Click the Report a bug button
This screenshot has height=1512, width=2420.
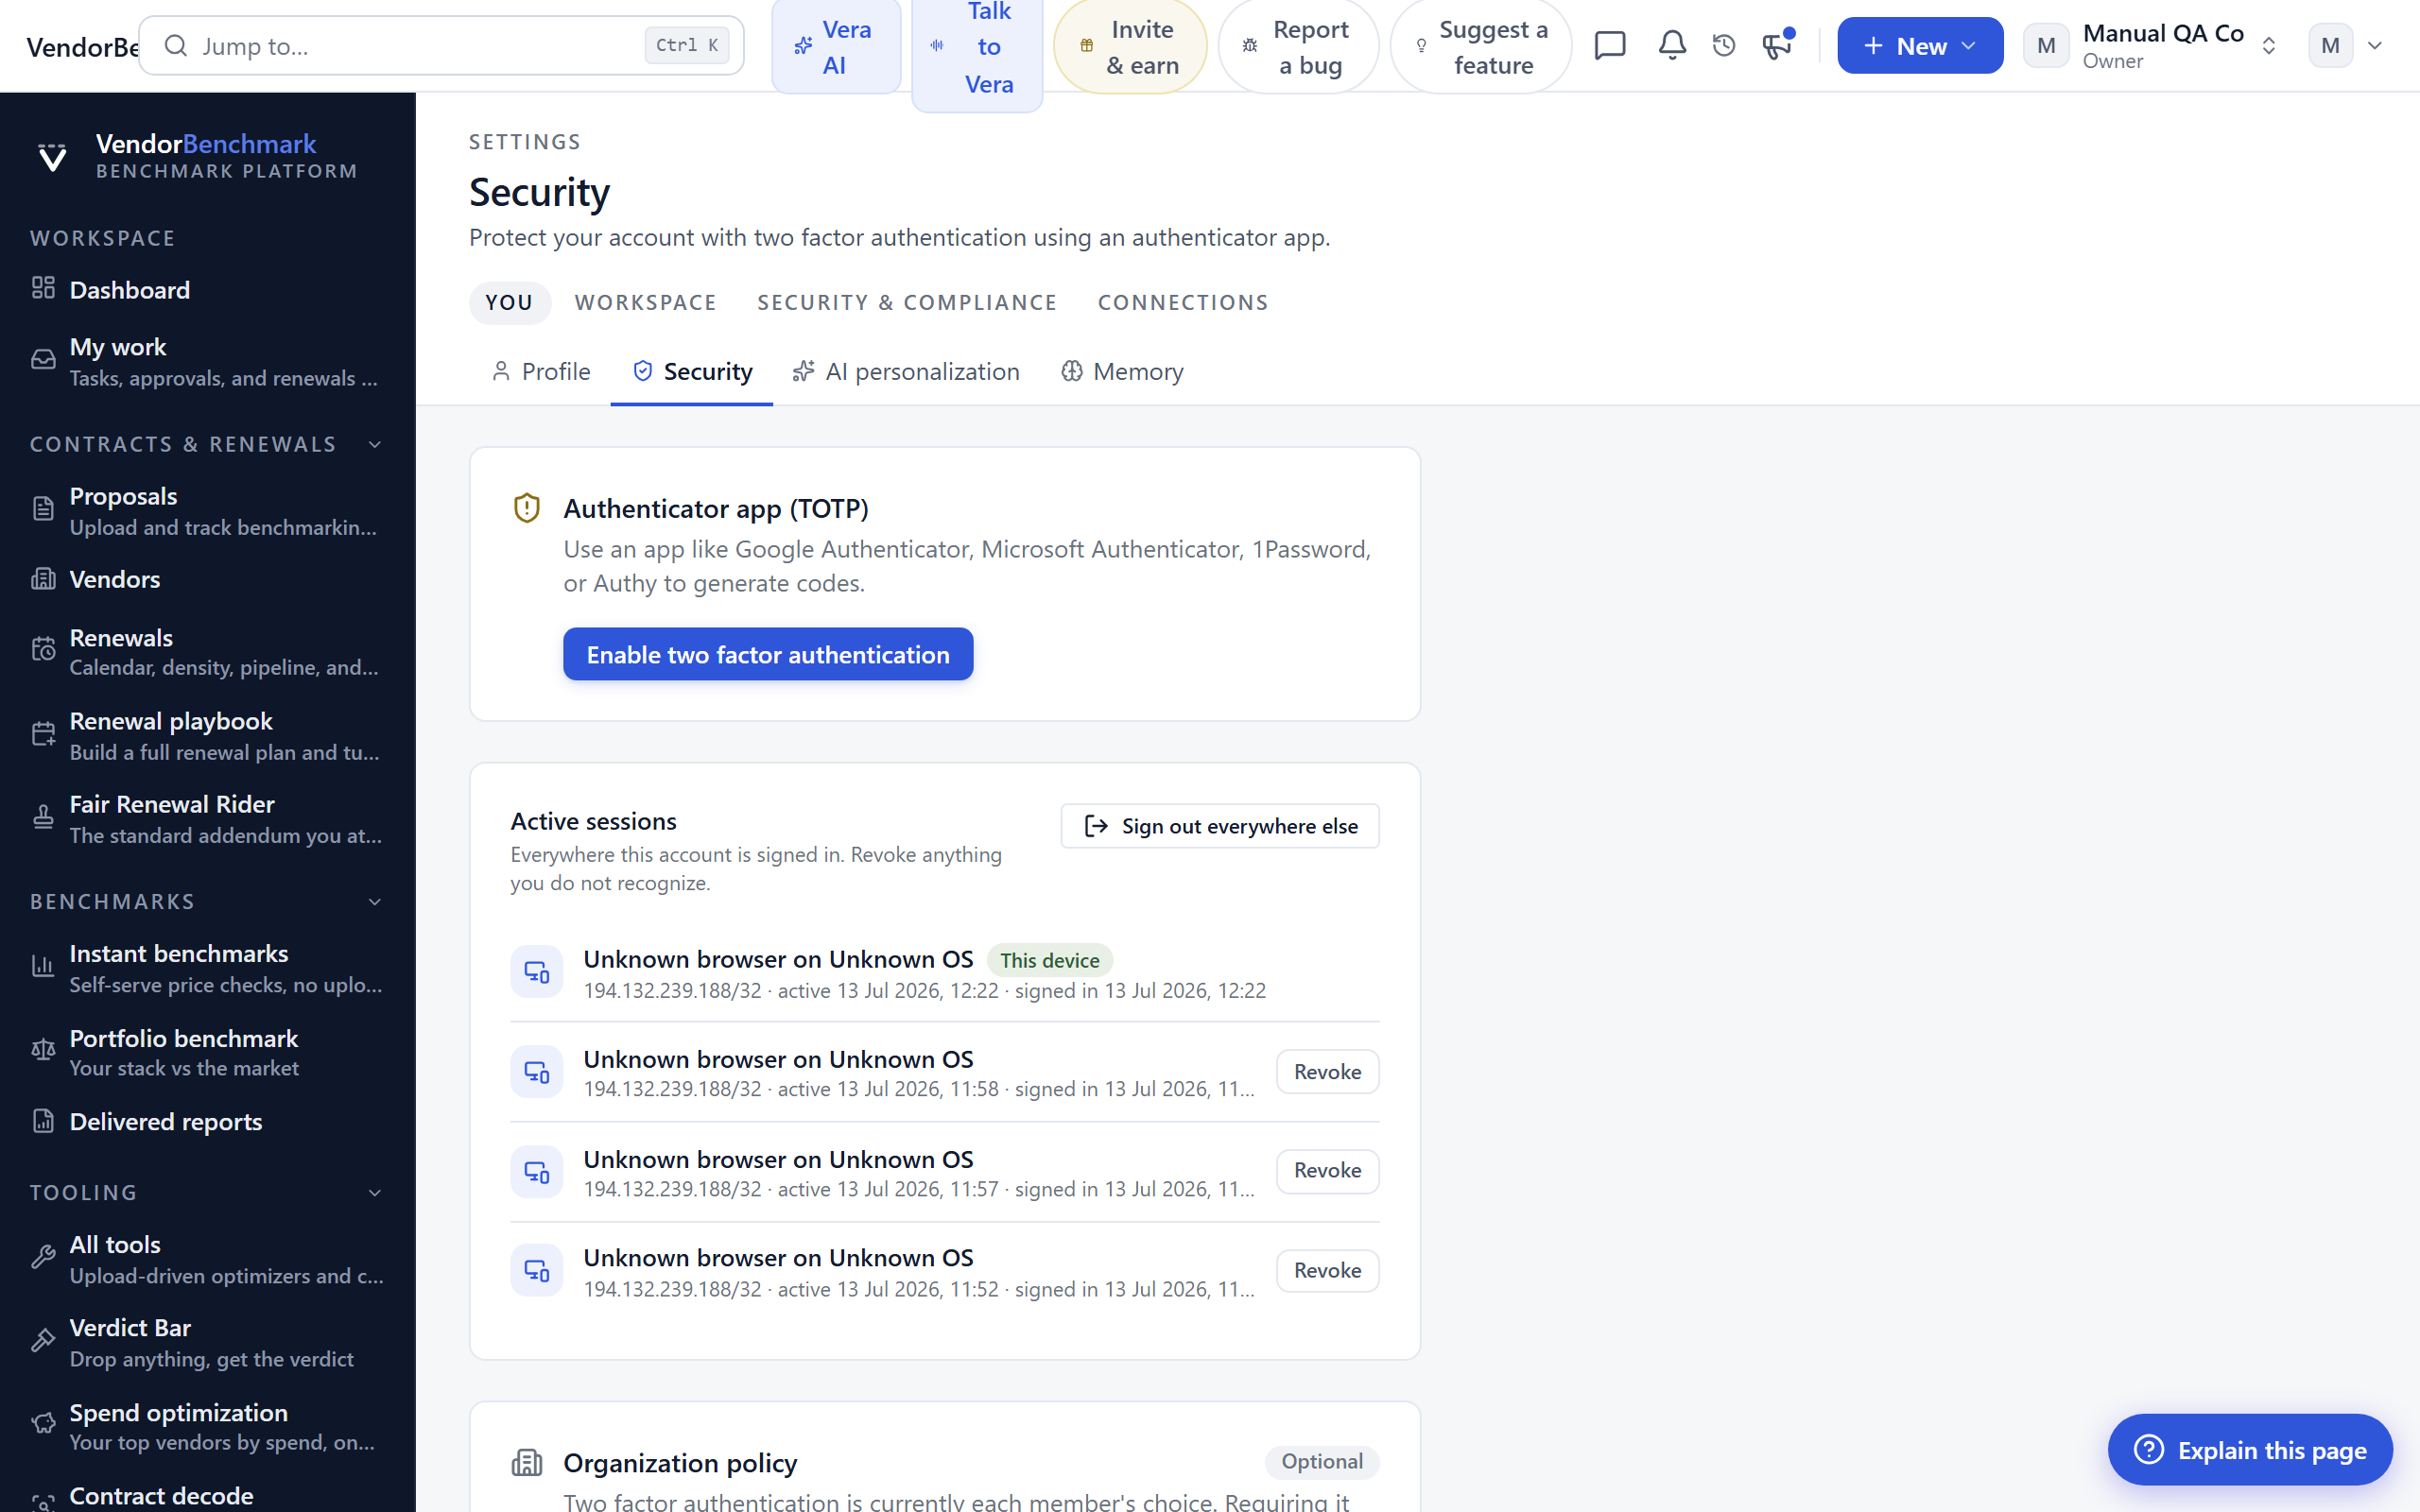point(1298,47)
